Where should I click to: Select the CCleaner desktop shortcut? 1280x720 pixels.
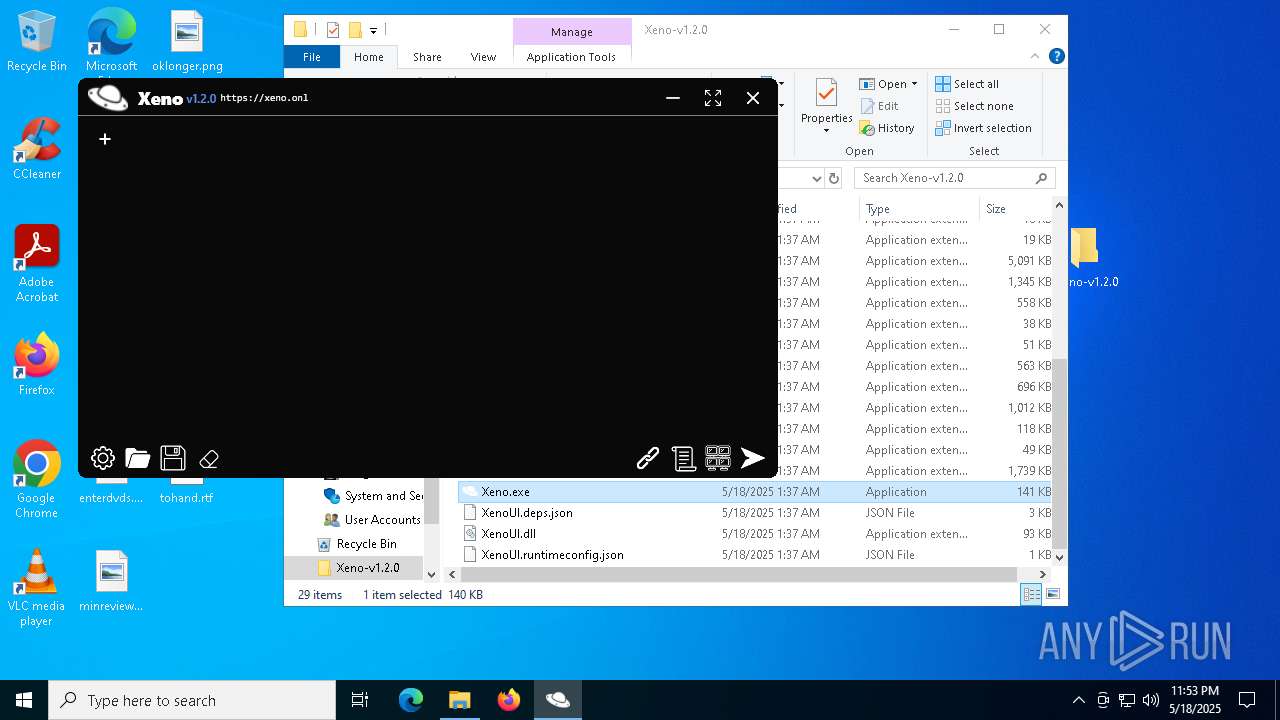pyautogui.click(x=37, y=150)
